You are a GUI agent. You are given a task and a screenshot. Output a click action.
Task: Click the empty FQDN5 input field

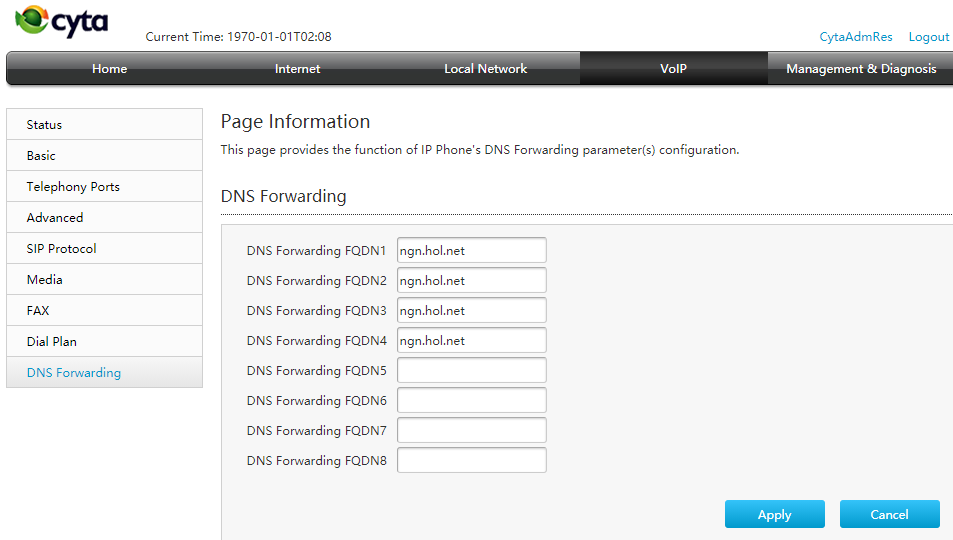472,370
